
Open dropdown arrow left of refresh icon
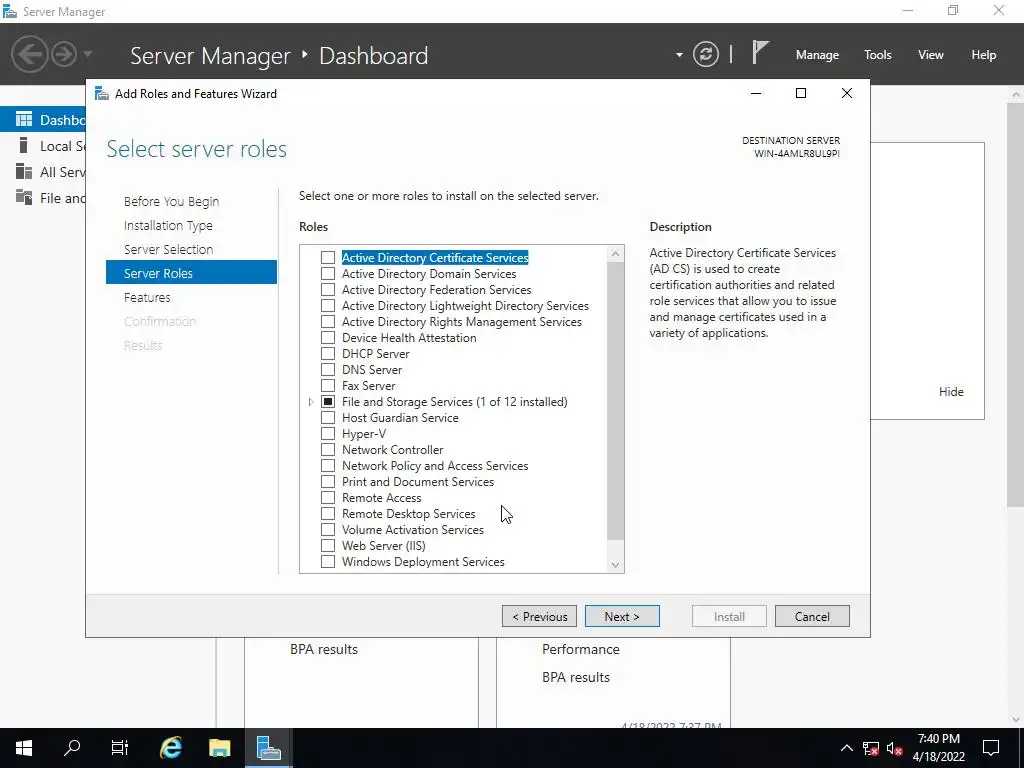tap(679, 55)
